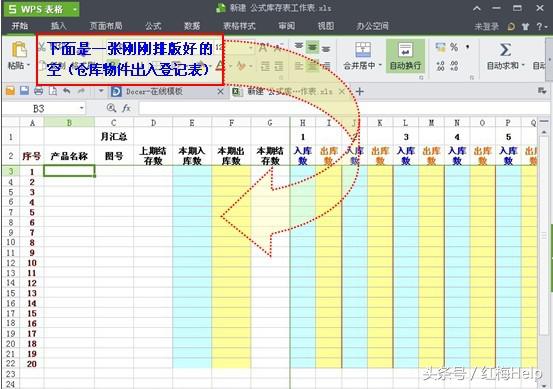Expand the Name Box dropdown arrow
Screen dimensions: 553x389
coord(81,108)
